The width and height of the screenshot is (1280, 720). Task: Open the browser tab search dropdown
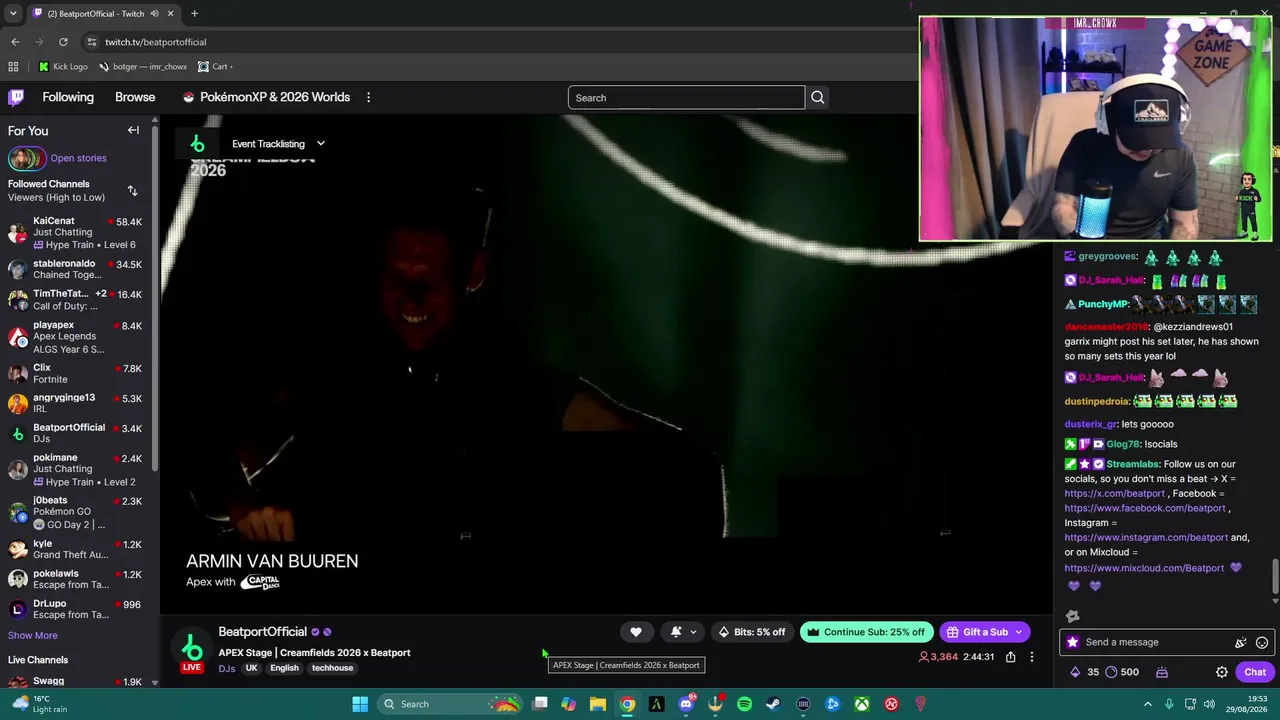pyautogui.click(x=13, y=14)
